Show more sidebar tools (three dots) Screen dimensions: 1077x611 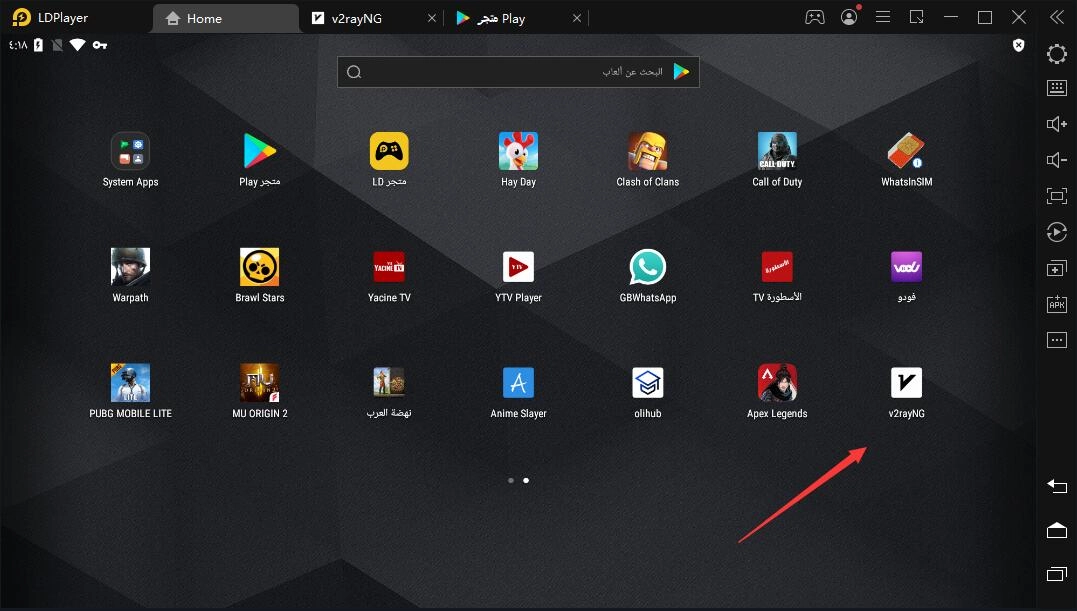pos(1056,340)
